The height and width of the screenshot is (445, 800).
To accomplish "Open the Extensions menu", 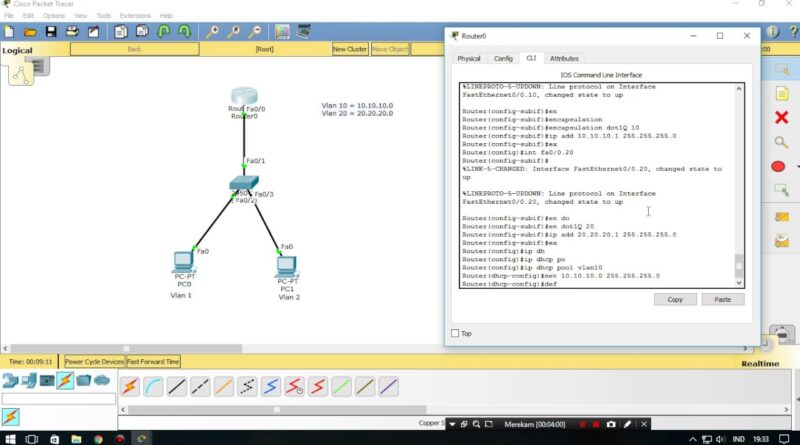I will click(135, 16).
